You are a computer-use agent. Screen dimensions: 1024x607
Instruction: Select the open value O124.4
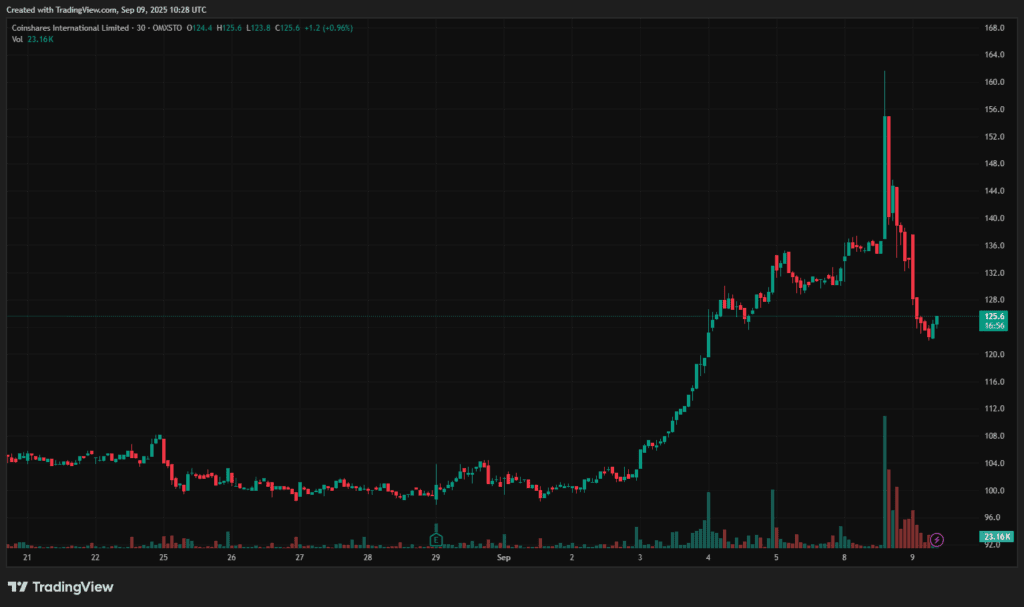pyautogui.click(x=199, y=28)
